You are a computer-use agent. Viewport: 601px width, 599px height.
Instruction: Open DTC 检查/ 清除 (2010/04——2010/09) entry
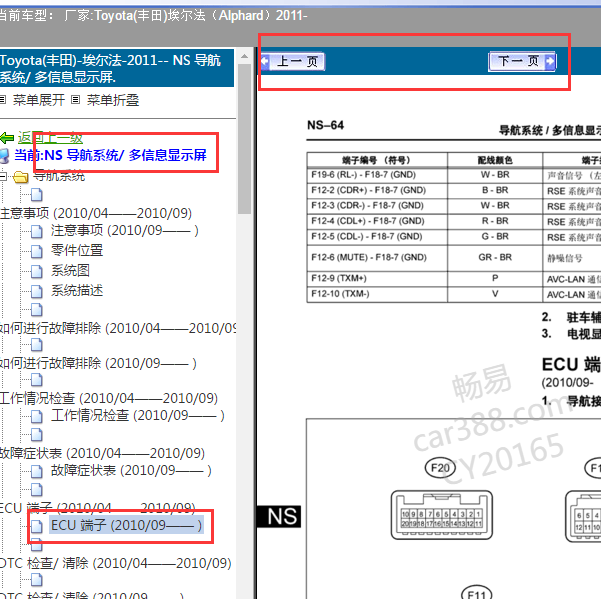point(115,563)
